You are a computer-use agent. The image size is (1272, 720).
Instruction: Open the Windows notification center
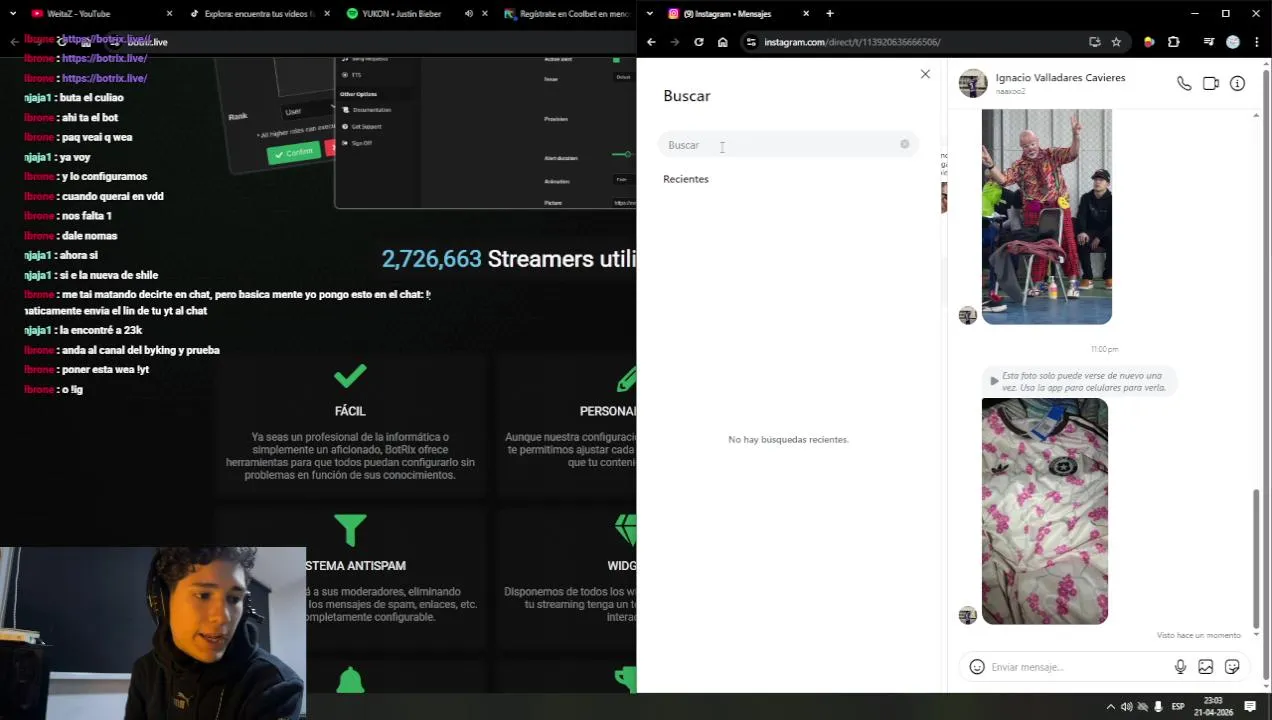coord(1250,707)
